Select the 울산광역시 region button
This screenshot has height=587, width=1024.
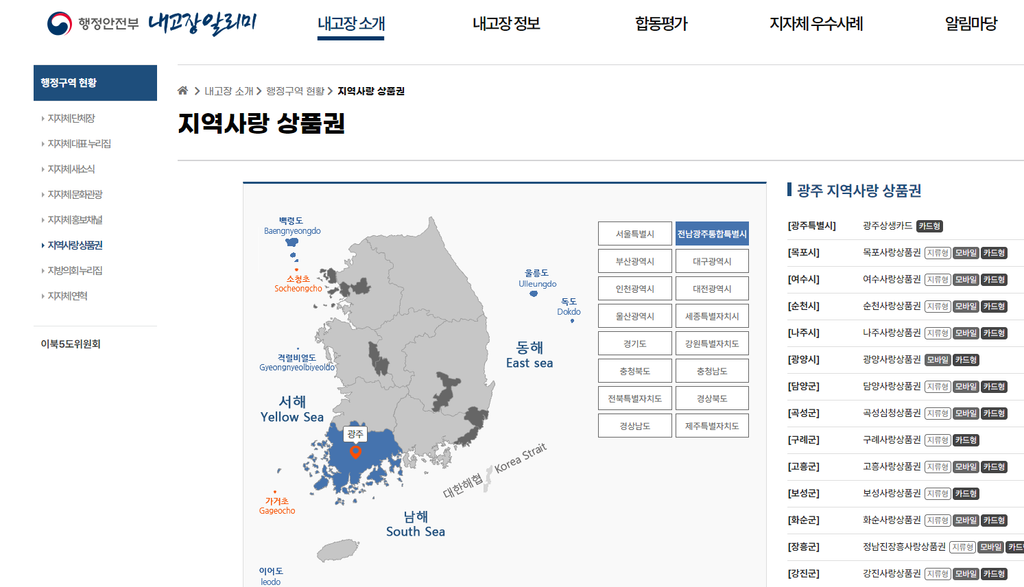point(635,316)
